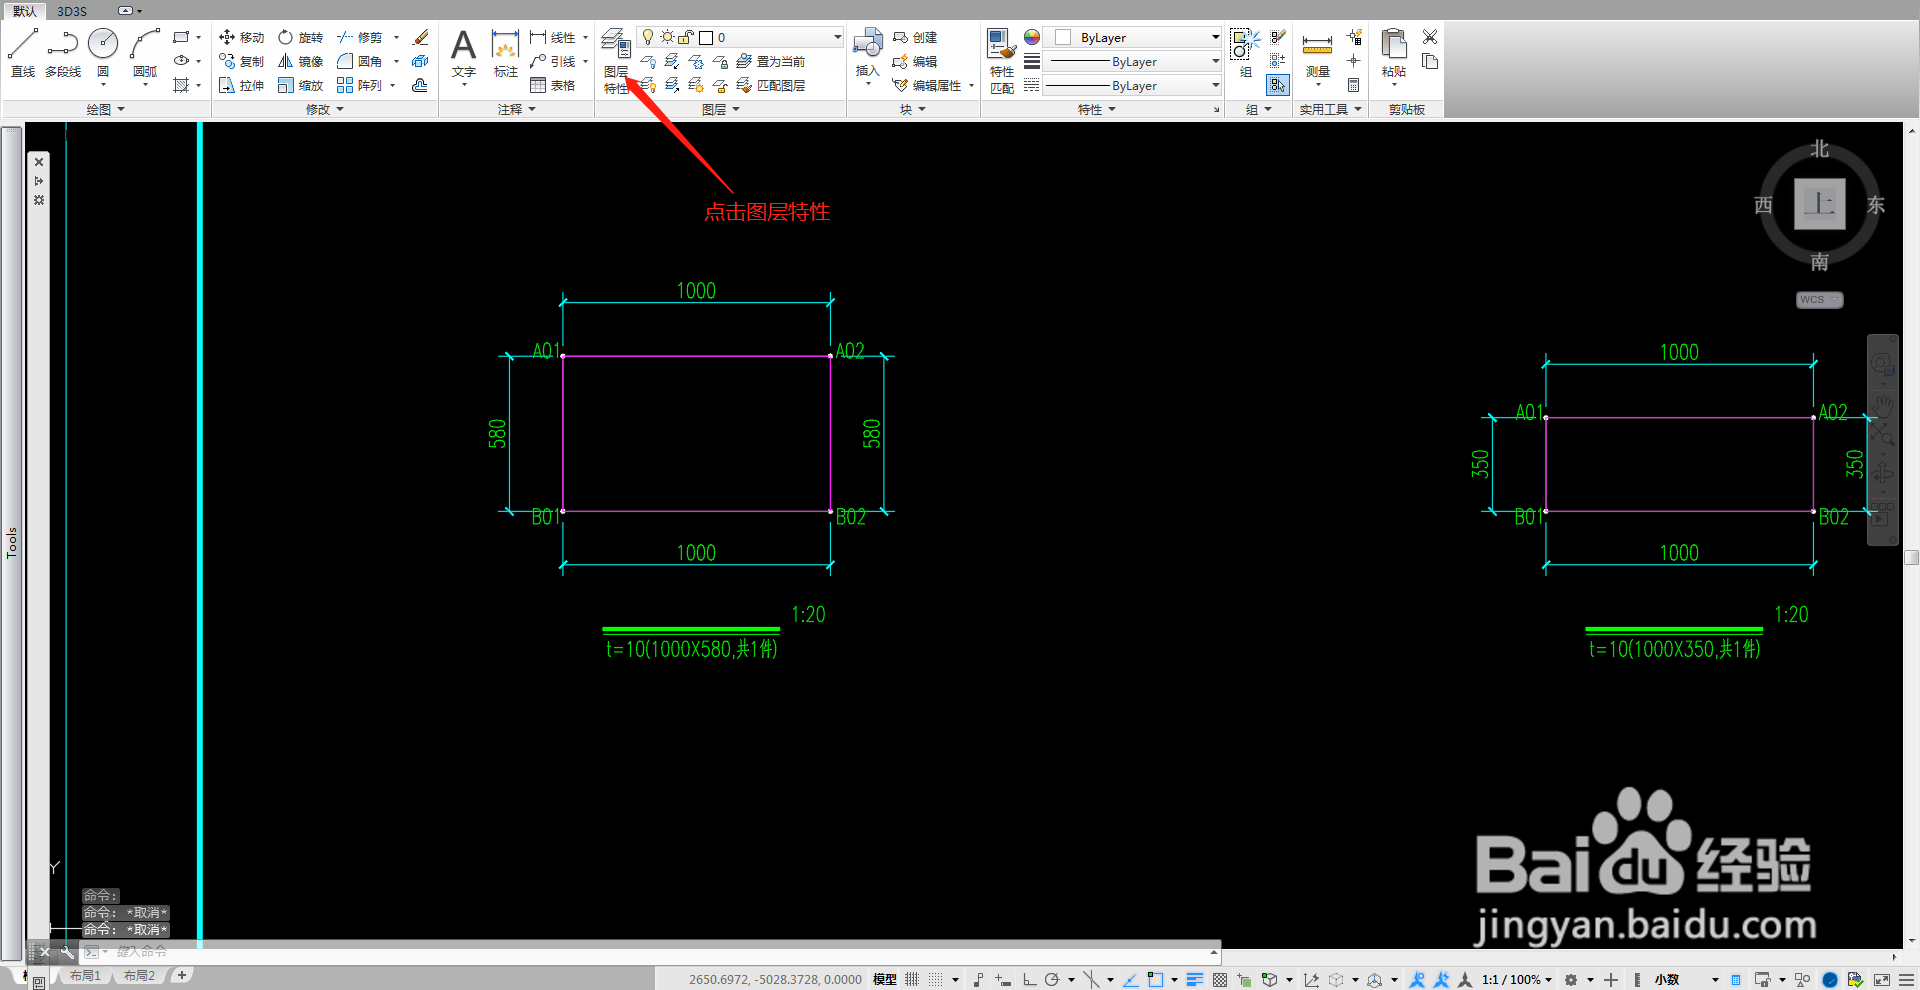This screenshot has height=990, width=1920.
Task: Click the WCS coordinate system button
Action: click(x=1819, y=299)
